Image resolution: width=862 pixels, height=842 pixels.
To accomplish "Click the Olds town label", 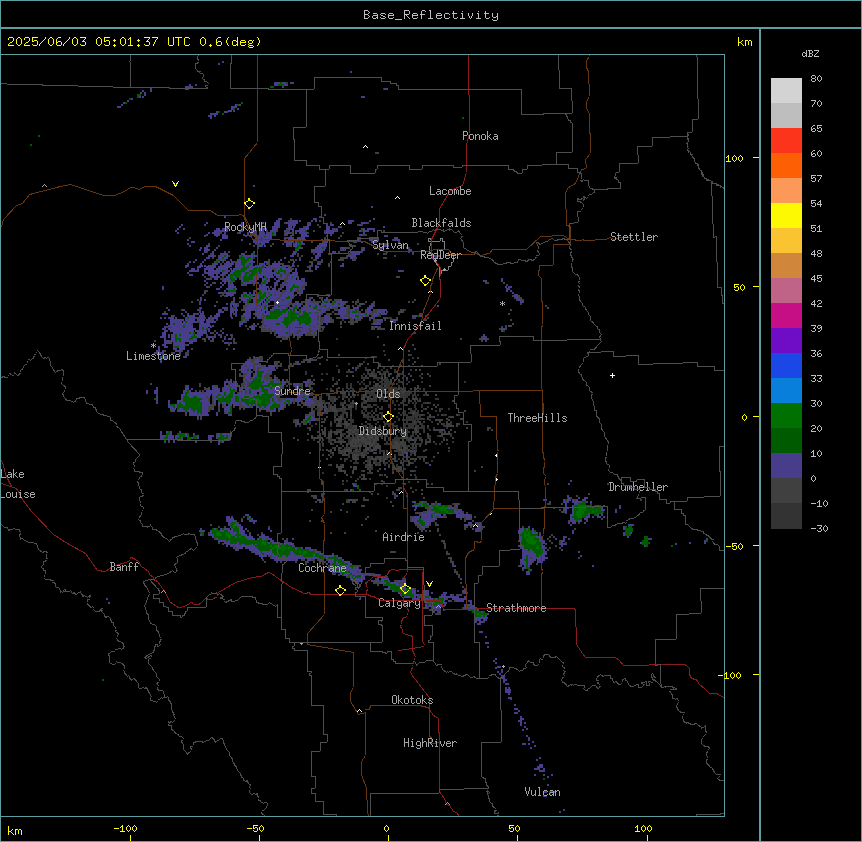I will [x=388, y=394].
